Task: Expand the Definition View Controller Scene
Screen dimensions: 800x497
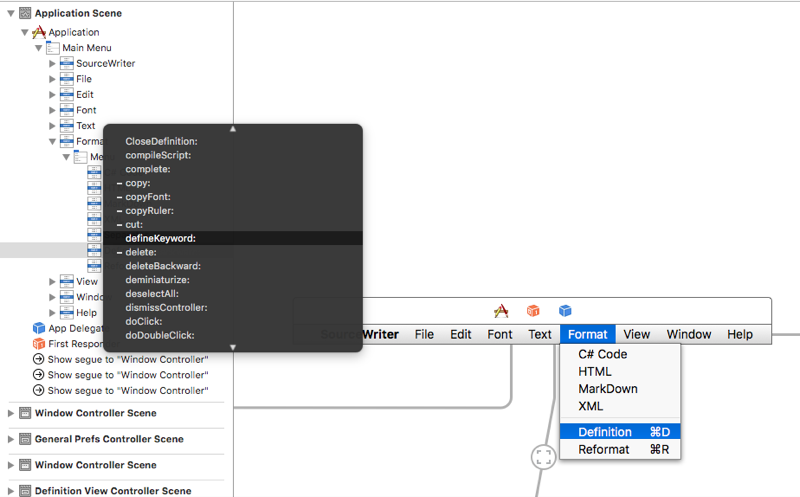Action: point(10,491)
